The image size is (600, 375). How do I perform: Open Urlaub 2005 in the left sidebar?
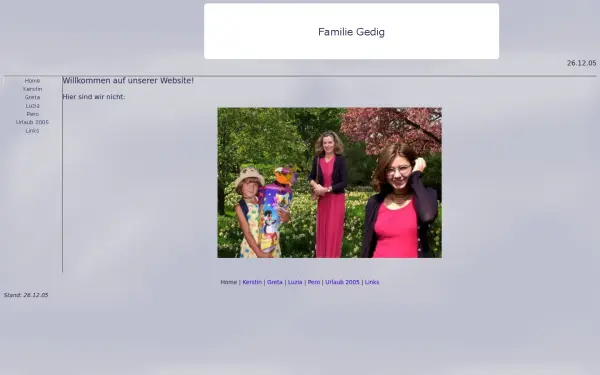click(x=32, y=122)
